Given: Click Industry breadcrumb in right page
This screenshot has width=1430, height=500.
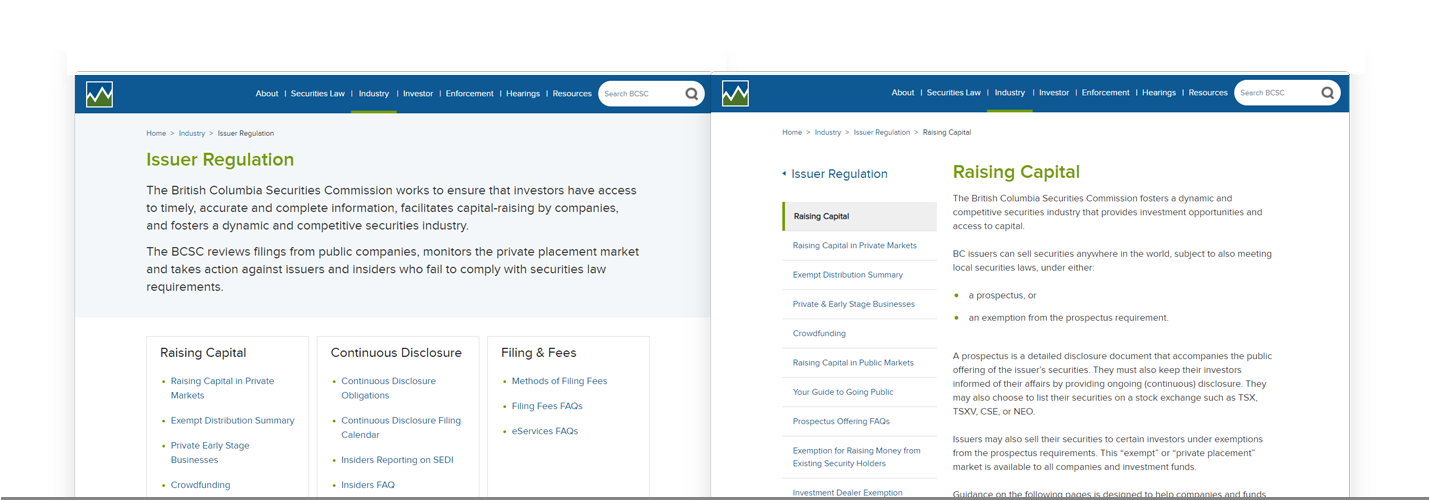Looking at the screenshot, I should pyautogui.click(x=828, y=132).
